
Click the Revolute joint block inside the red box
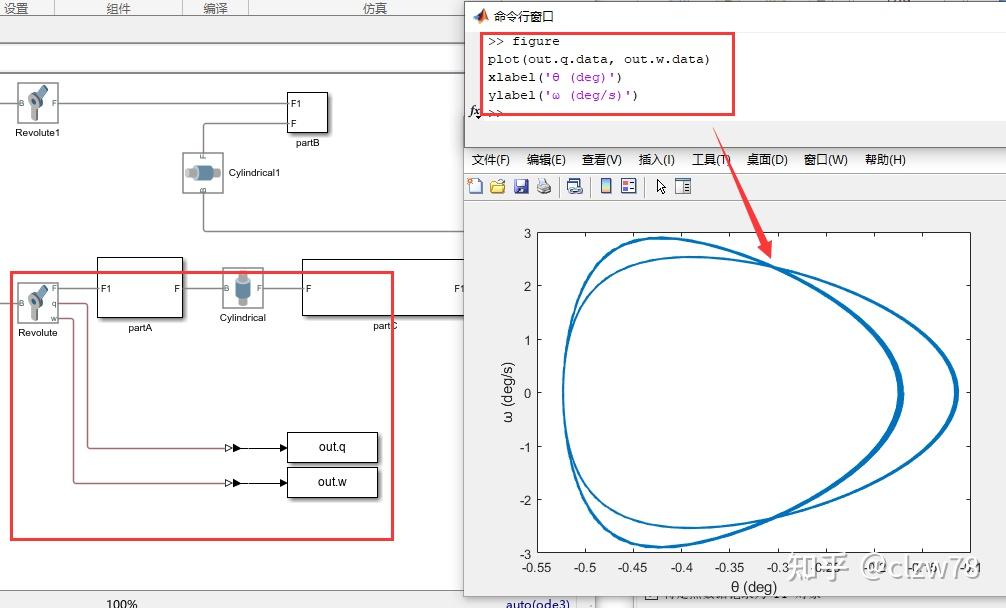click(38, 301)
